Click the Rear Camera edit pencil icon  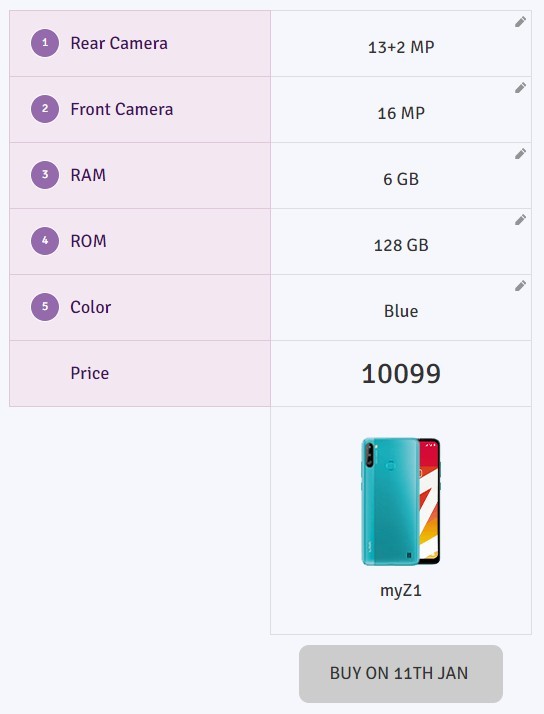(x=520, y=22)
